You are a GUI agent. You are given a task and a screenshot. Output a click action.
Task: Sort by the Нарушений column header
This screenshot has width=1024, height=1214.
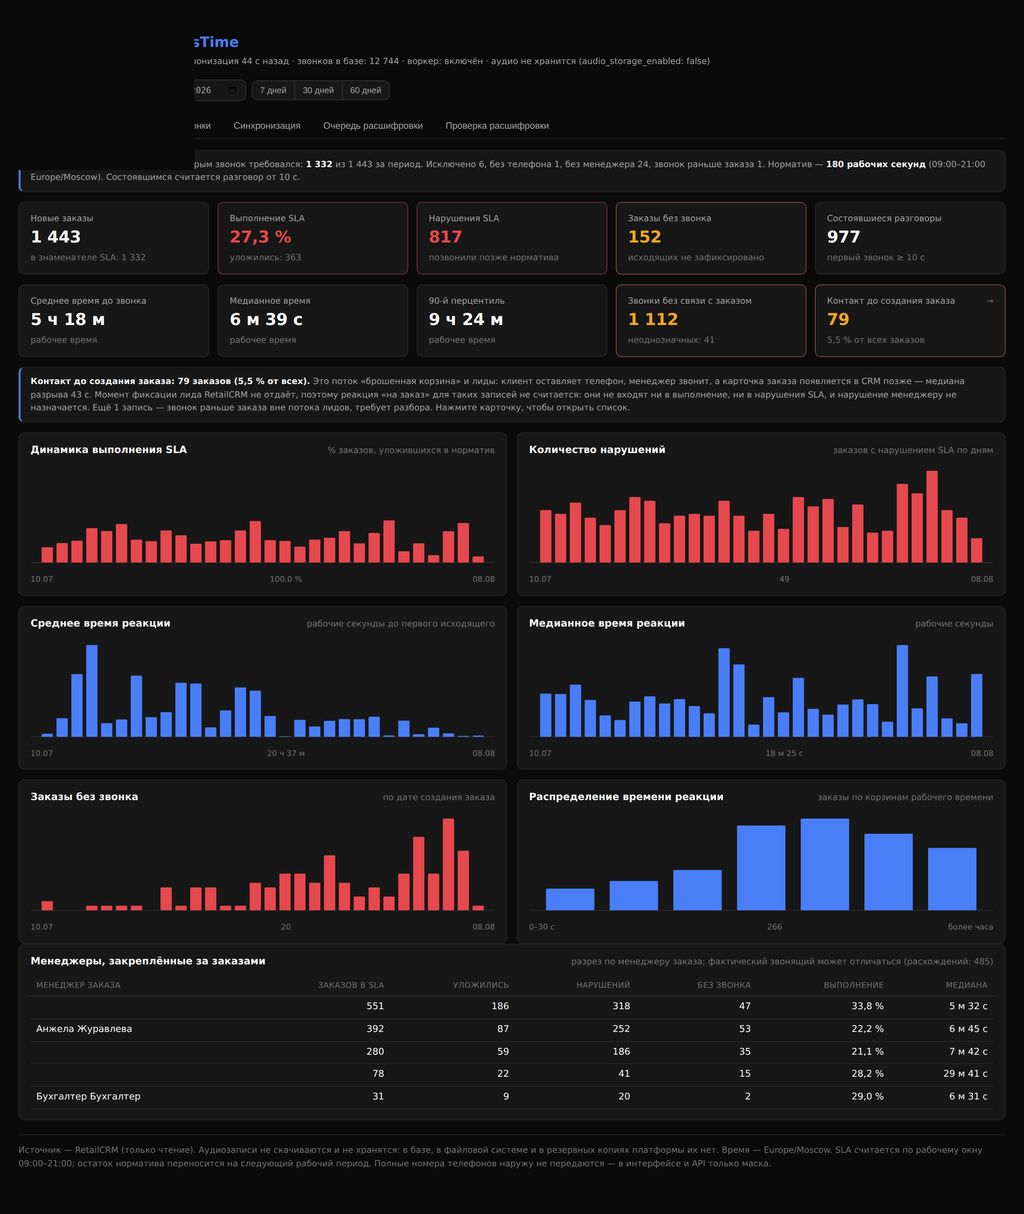point(603,985)
